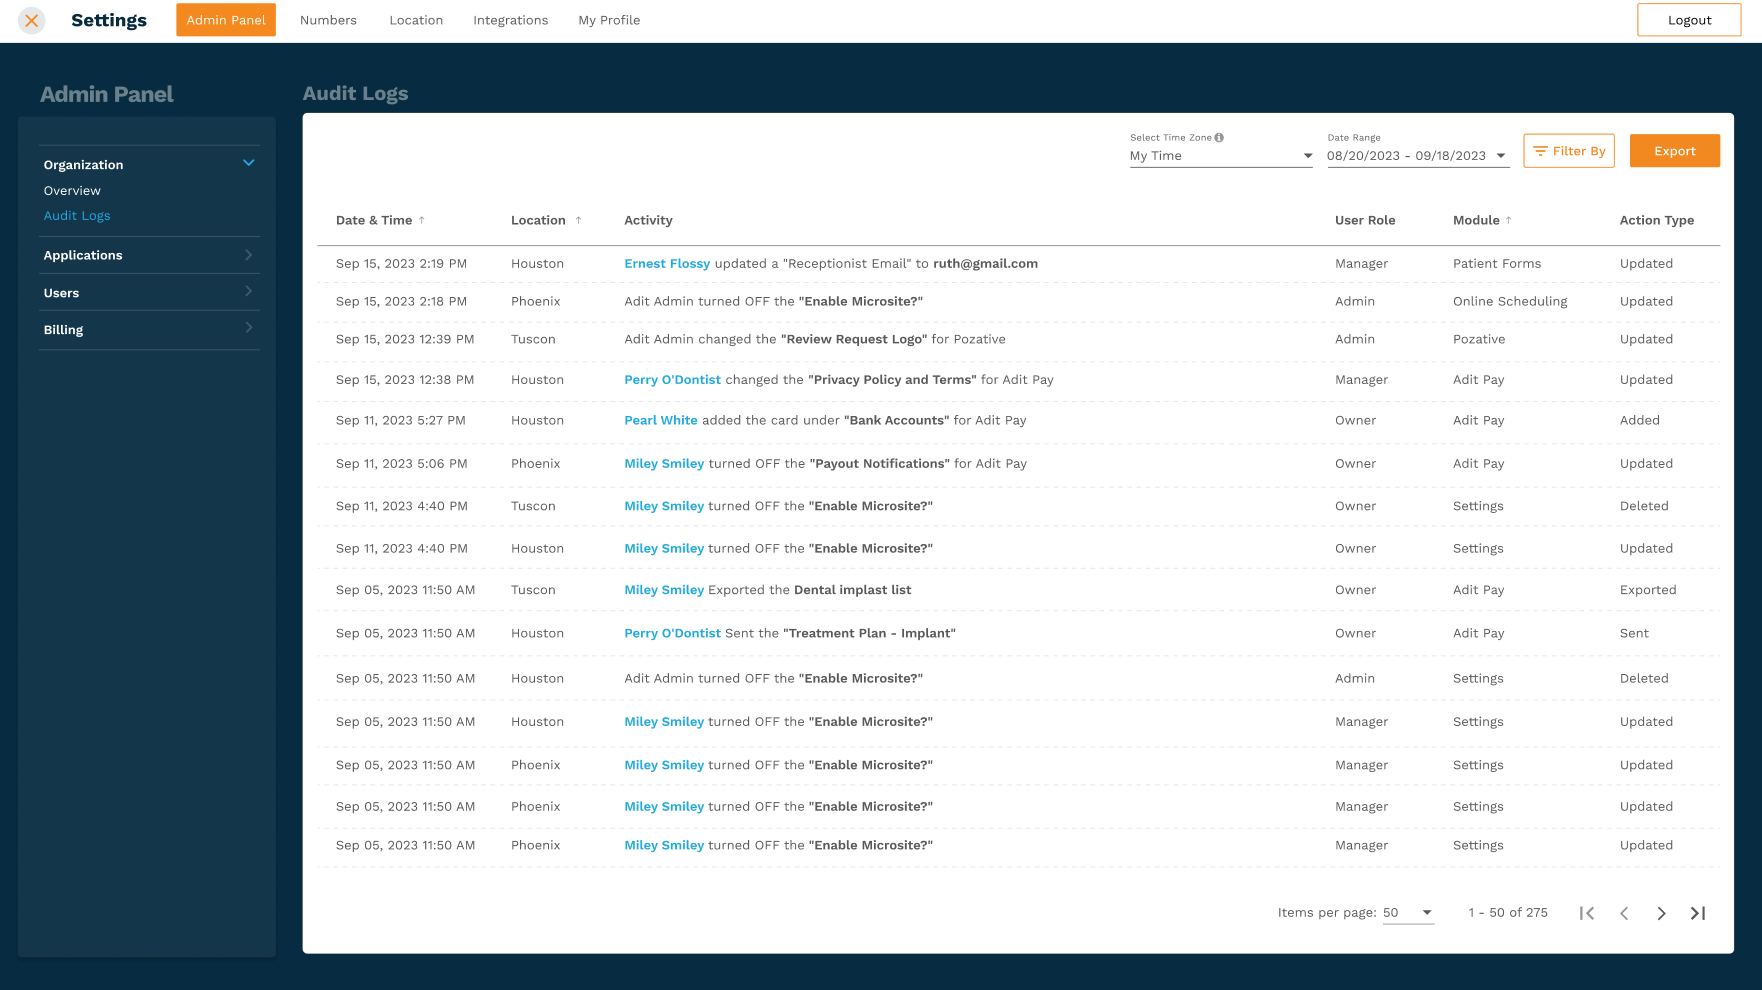The image size is (1762, 990).
Task: Sort by Date & Time arrow
Action: (x=422, y=220)
